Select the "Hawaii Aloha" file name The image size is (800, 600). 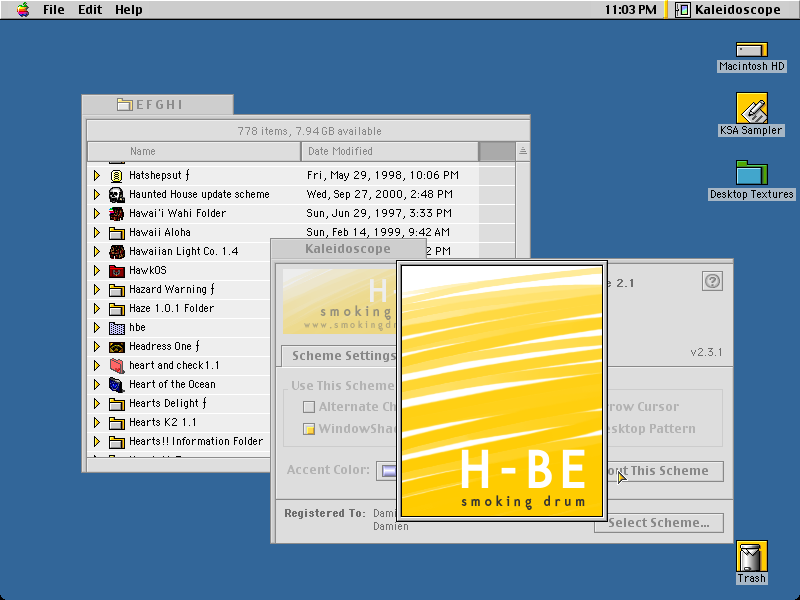160,232
